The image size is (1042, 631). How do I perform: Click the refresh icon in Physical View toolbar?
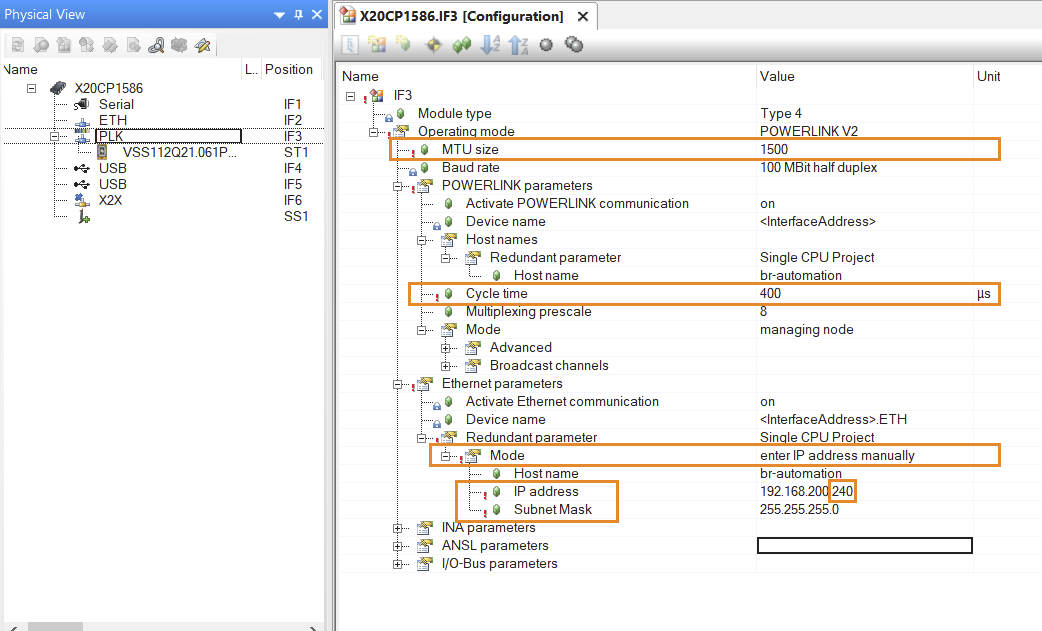(18, 45)
